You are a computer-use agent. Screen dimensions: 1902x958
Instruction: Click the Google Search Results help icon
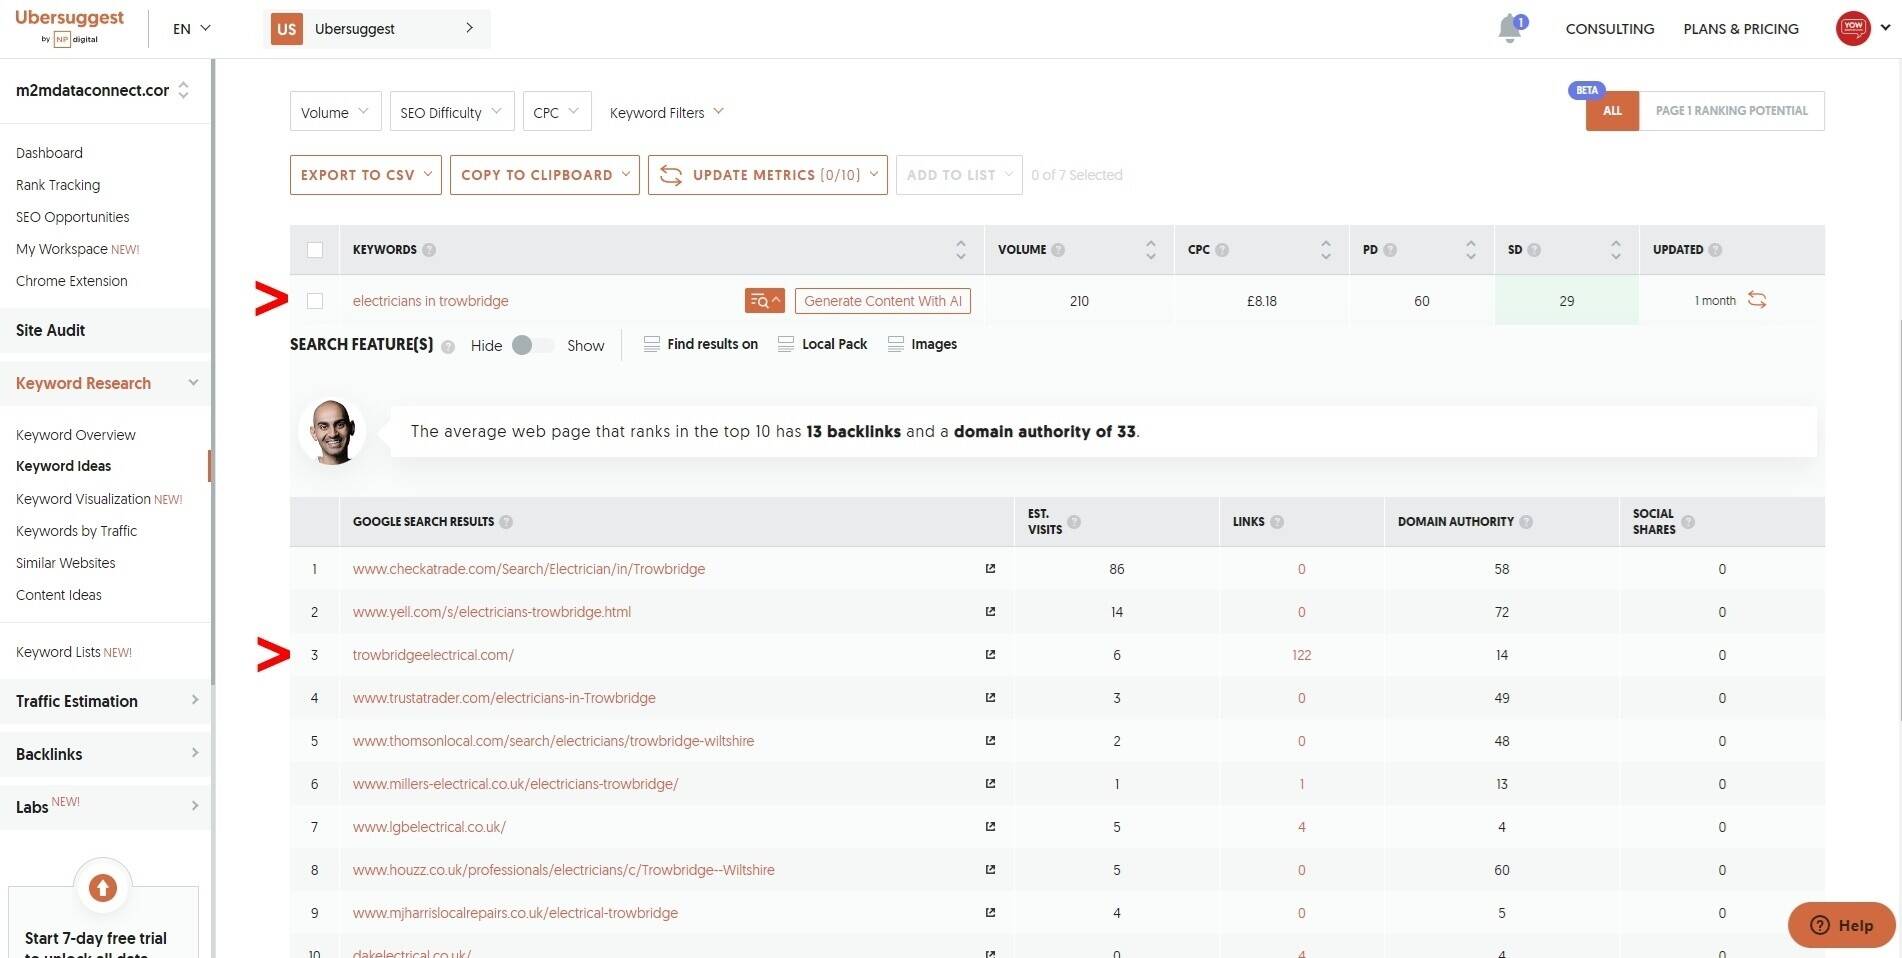tap(506, 522)
